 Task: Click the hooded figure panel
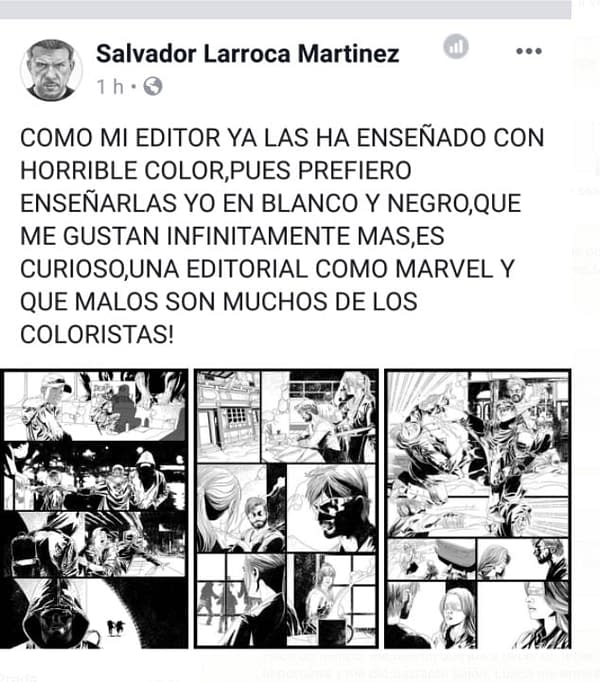point(94,613)
